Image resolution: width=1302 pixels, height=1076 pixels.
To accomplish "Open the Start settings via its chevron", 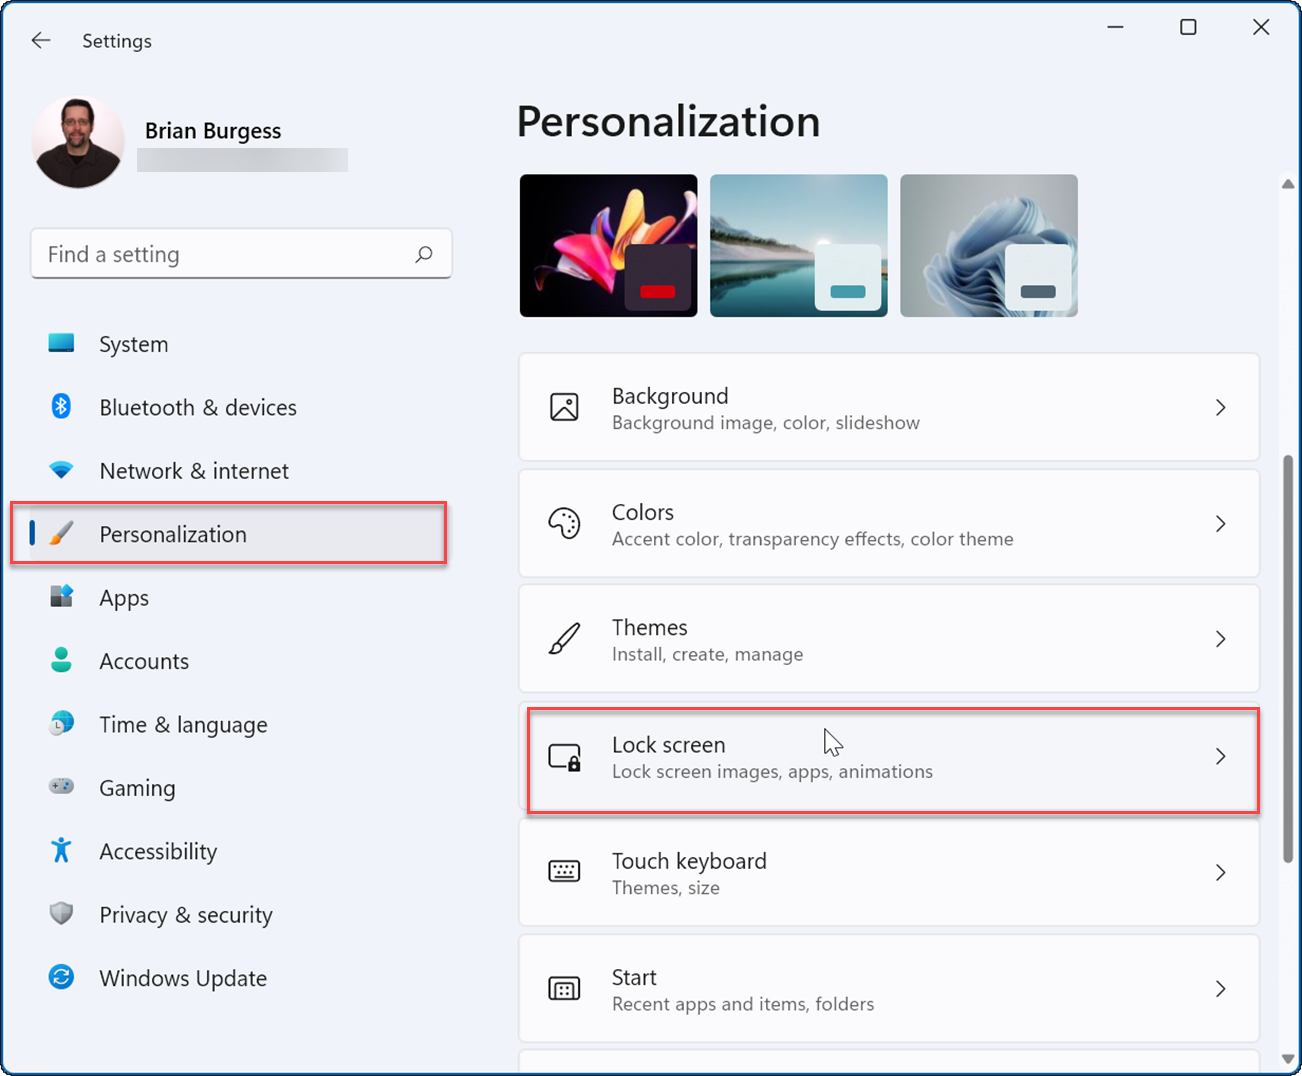I will [x=1220, y=988].
